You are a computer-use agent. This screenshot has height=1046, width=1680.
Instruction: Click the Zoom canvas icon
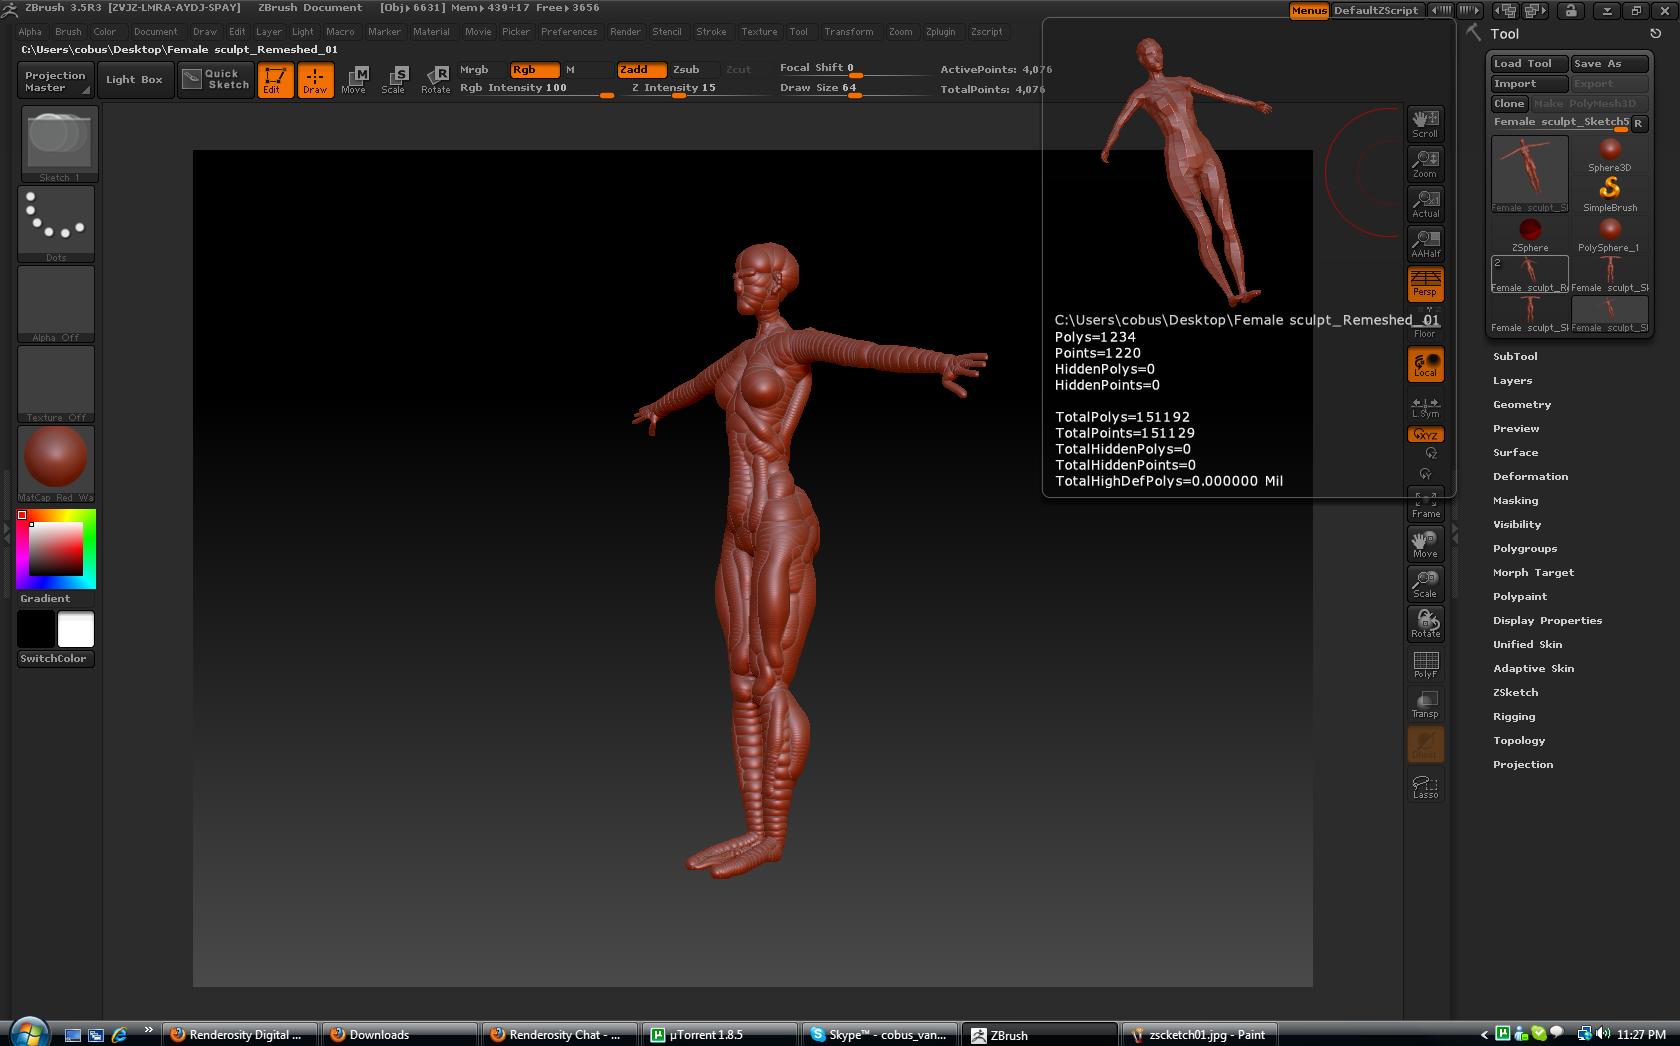[x=1425, y=164]
